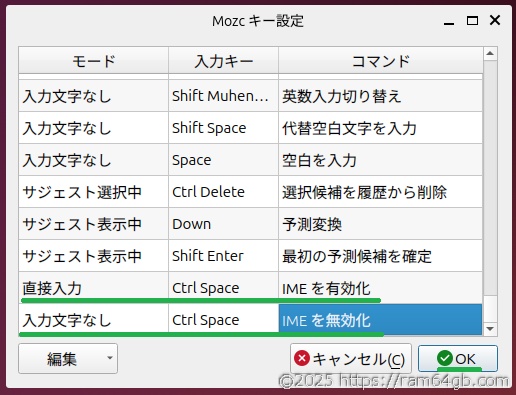Maximize the Mozc キー設定 window

coord(472,21)
